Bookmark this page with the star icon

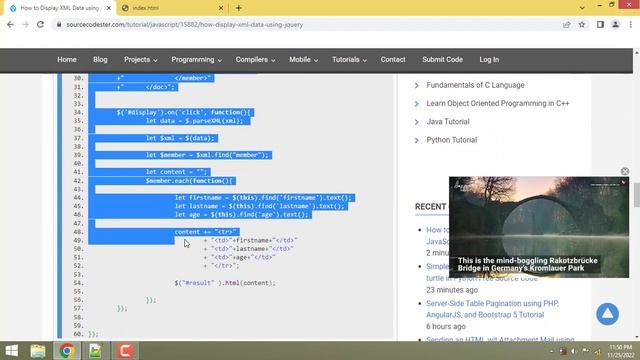(582, 24)
